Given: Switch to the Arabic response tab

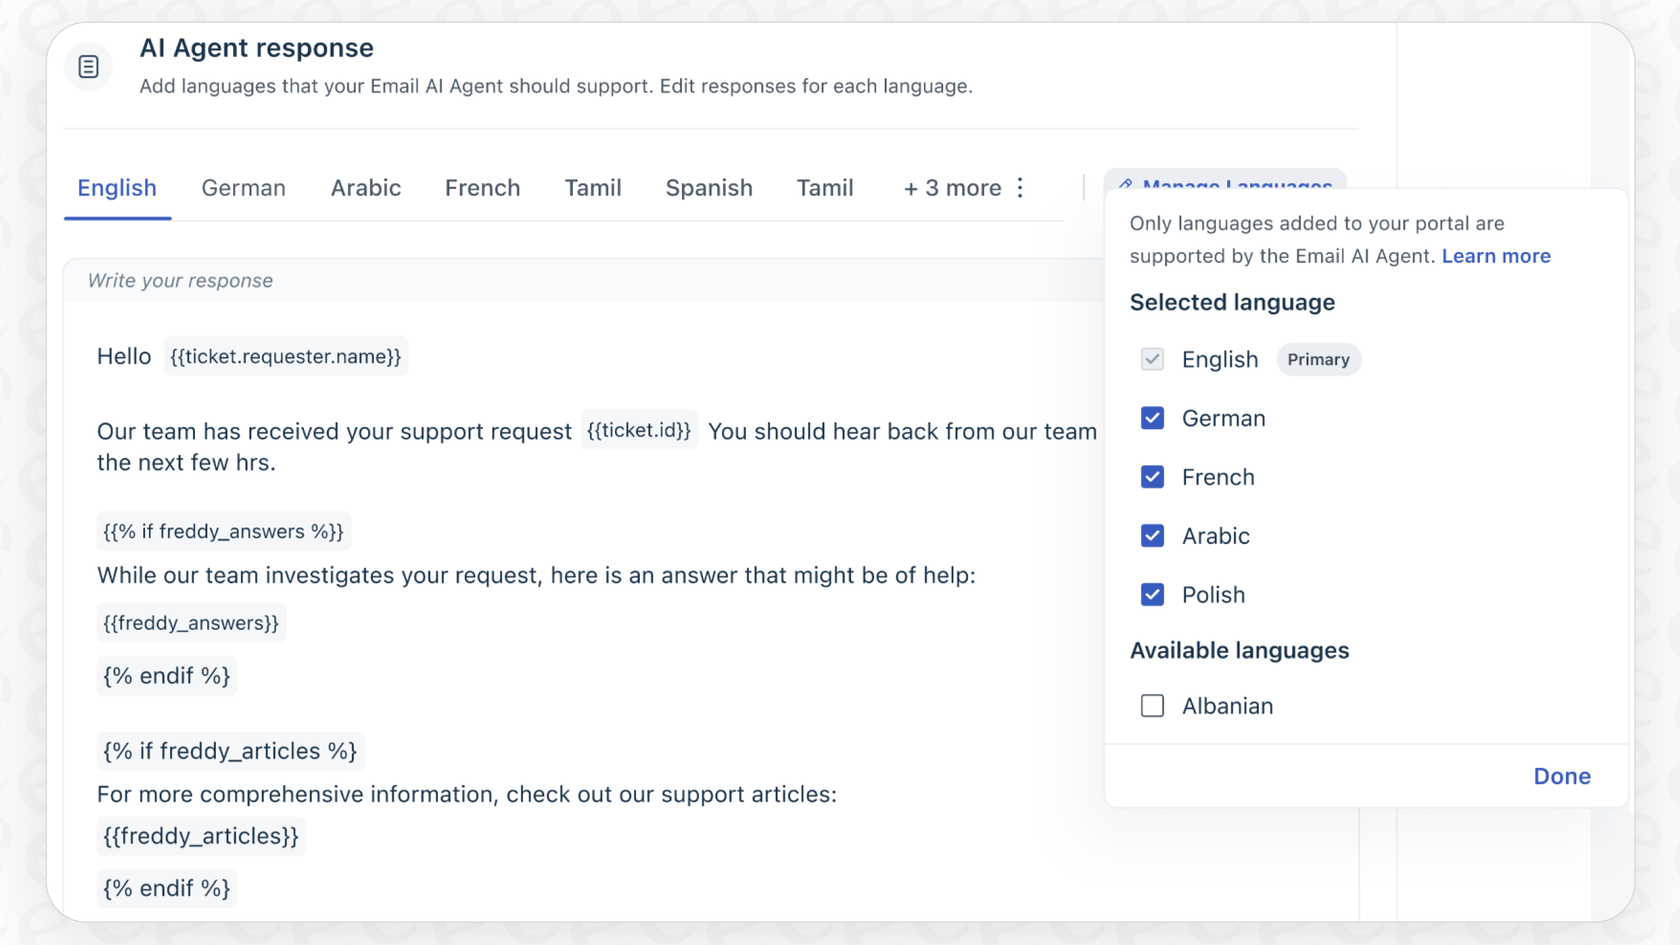Looking at the screenshot, I should click(x=366, y=187).
